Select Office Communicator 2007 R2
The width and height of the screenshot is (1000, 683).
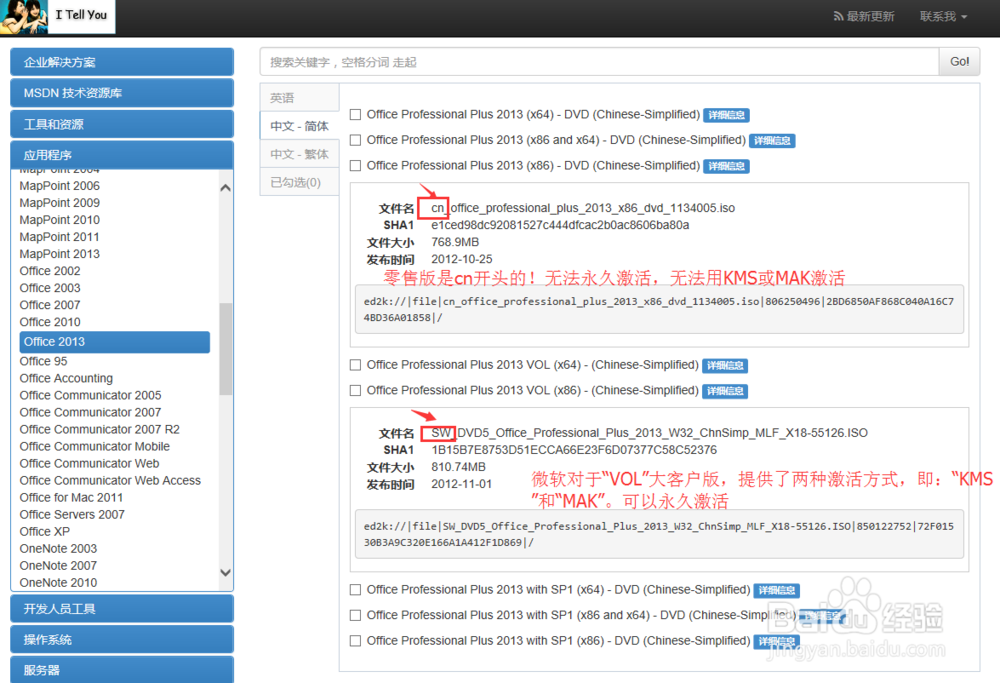[99, 430]
